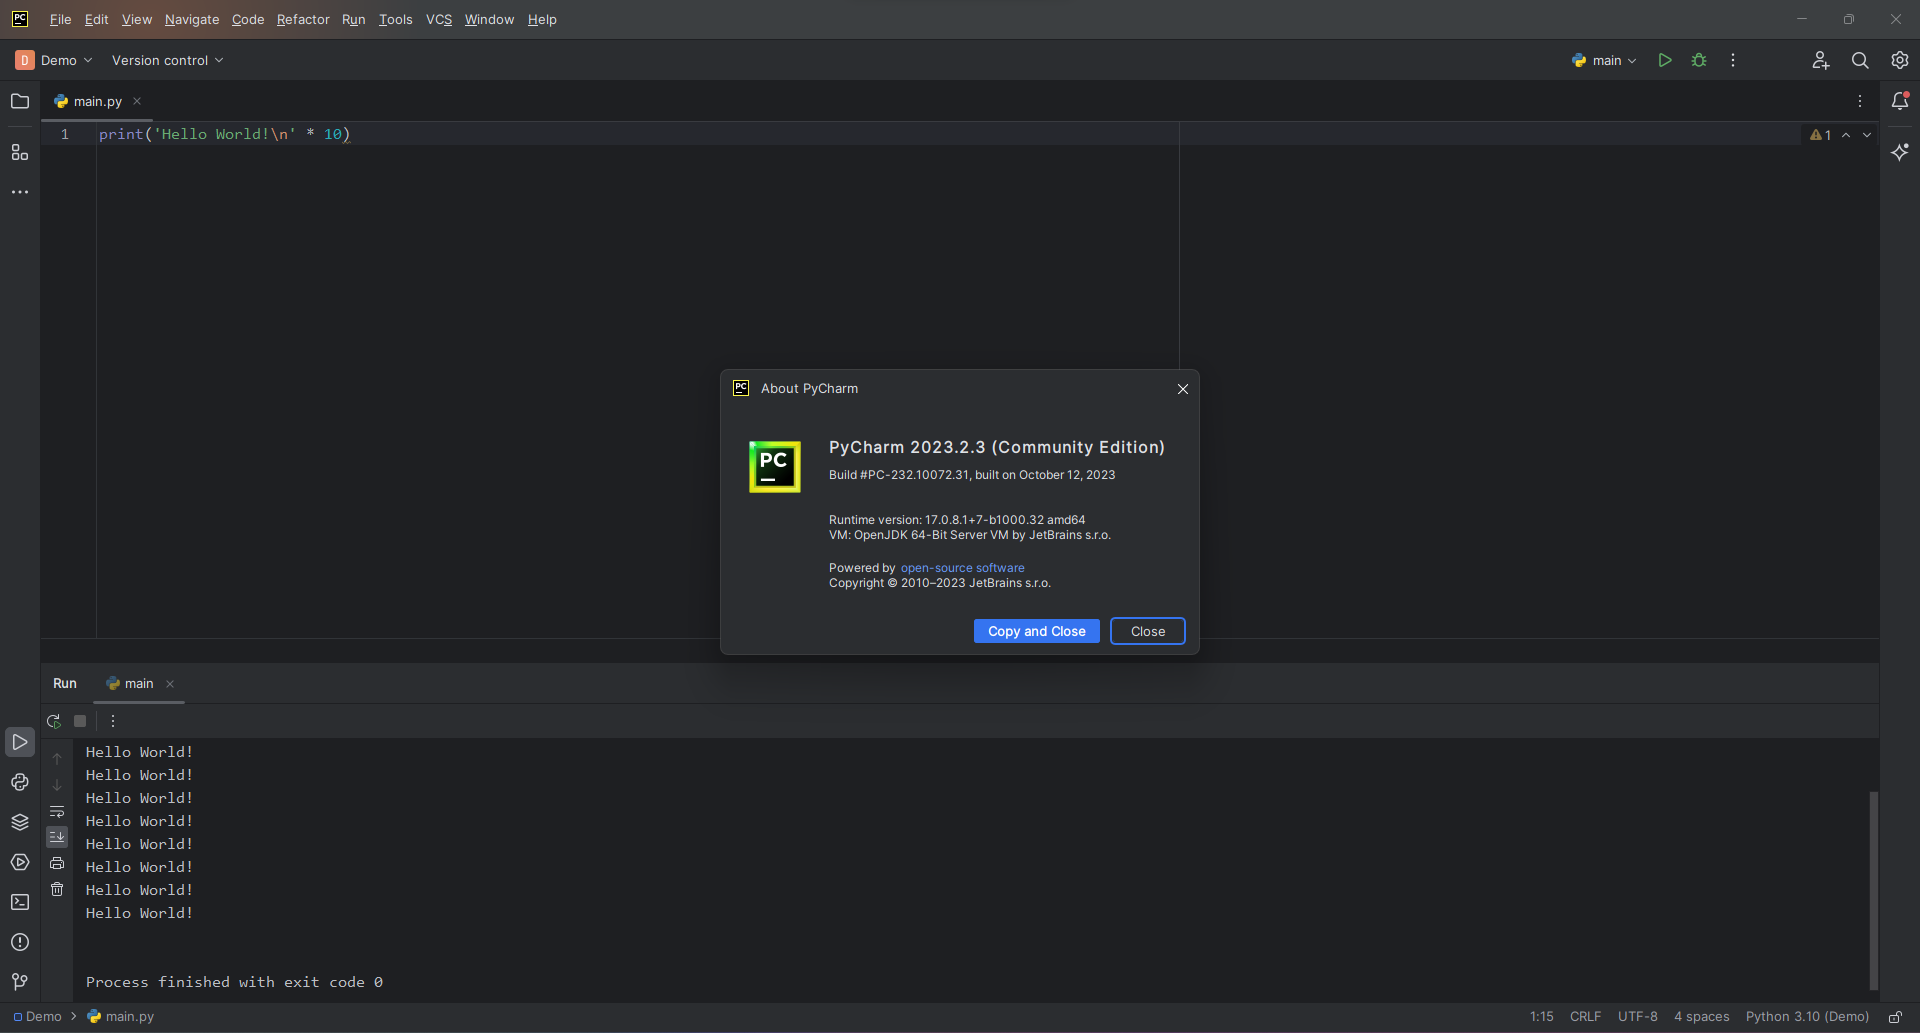Print the console output
Image resolution: width=1920 pixels, height=1033 pixels.
(x=57, y=863)
